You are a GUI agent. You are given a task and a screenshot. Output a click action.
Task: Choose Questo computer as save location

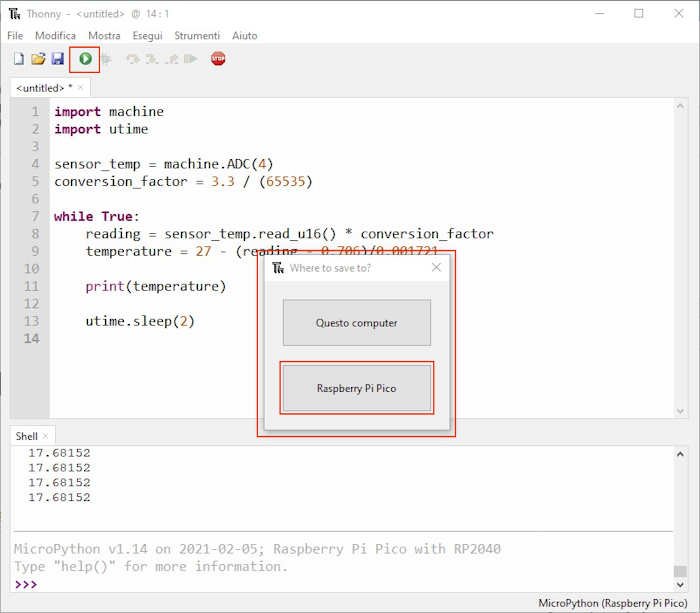coord(356,323)
